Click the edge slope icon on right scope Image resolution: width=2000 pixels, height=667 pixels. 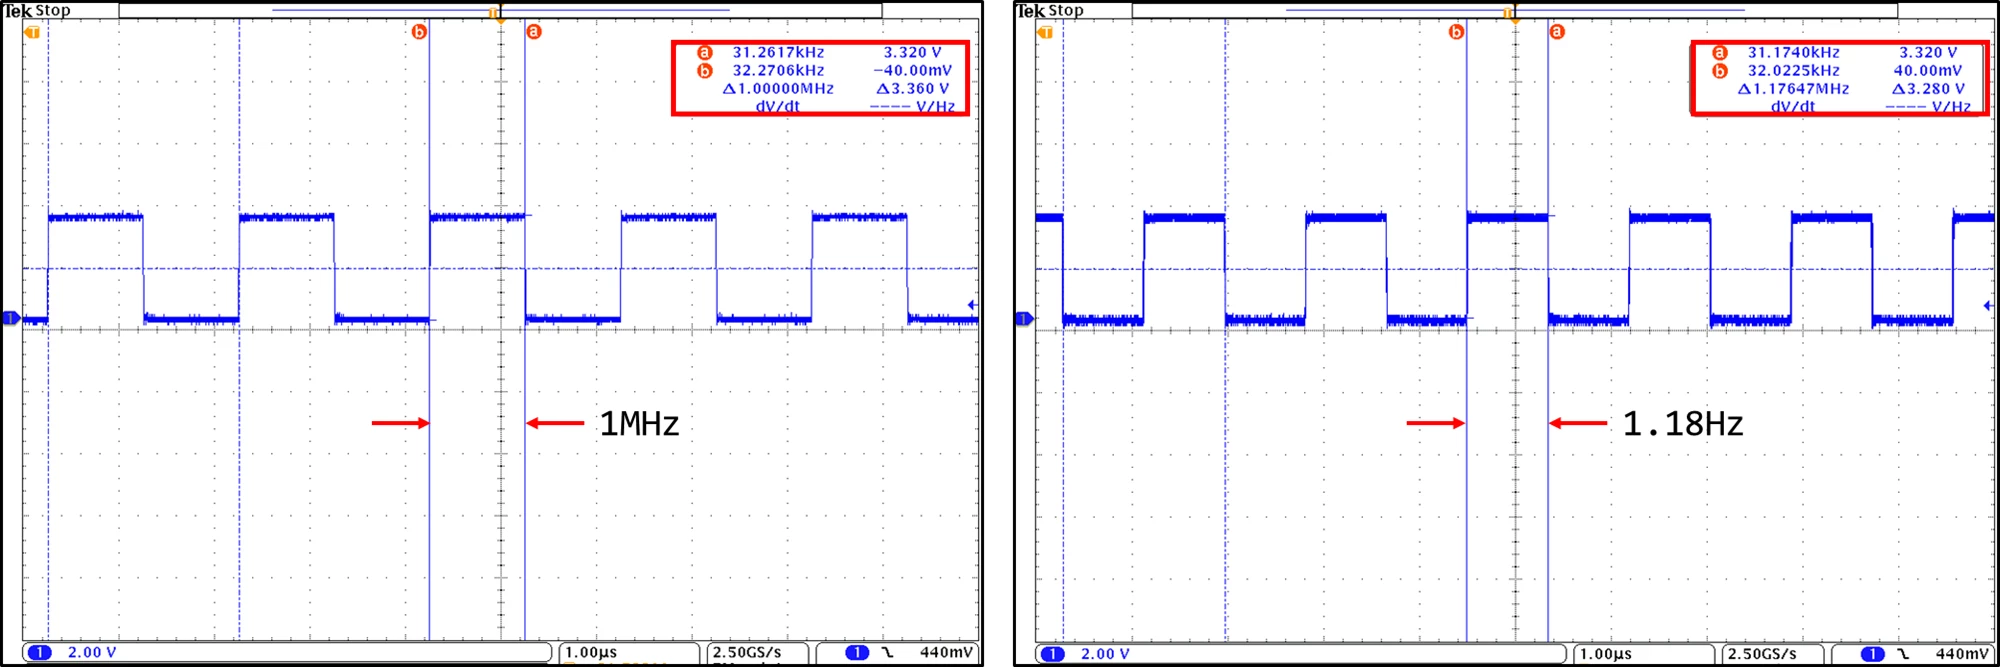point(1903,654)
